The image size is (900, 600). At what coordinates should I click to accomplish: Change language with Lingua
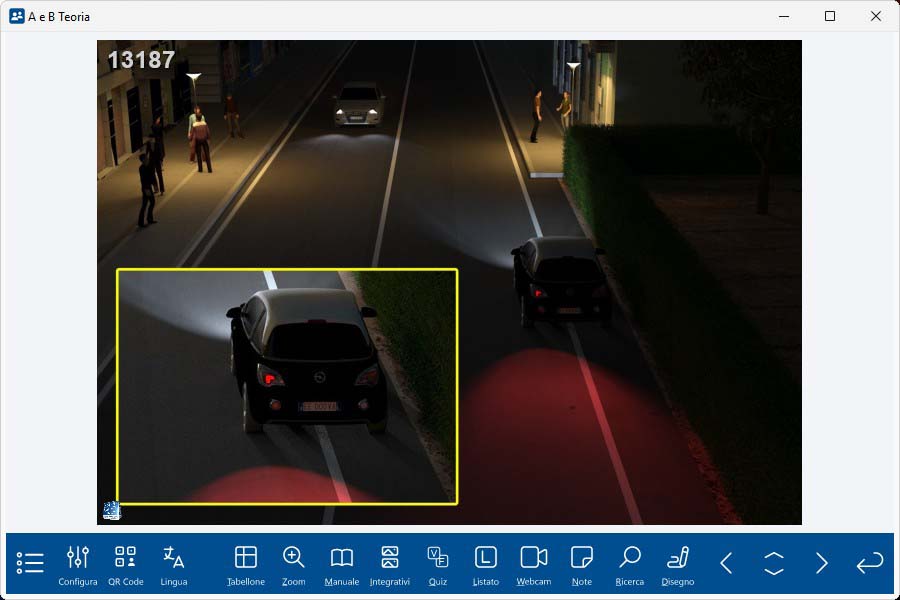click(x=174, y=564)
